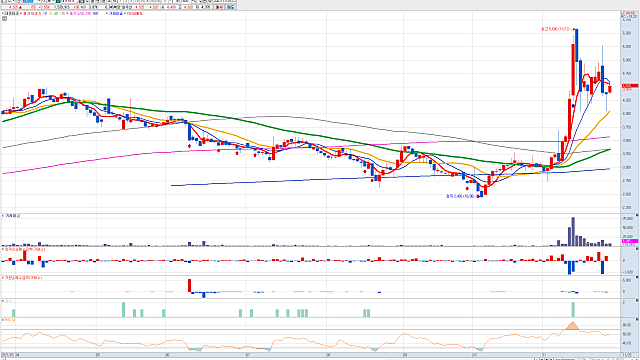Click the 07 month label on the date axis
The width and height of the screenshot is (640, 360).
pyautogui.click(x=248, y=356)
